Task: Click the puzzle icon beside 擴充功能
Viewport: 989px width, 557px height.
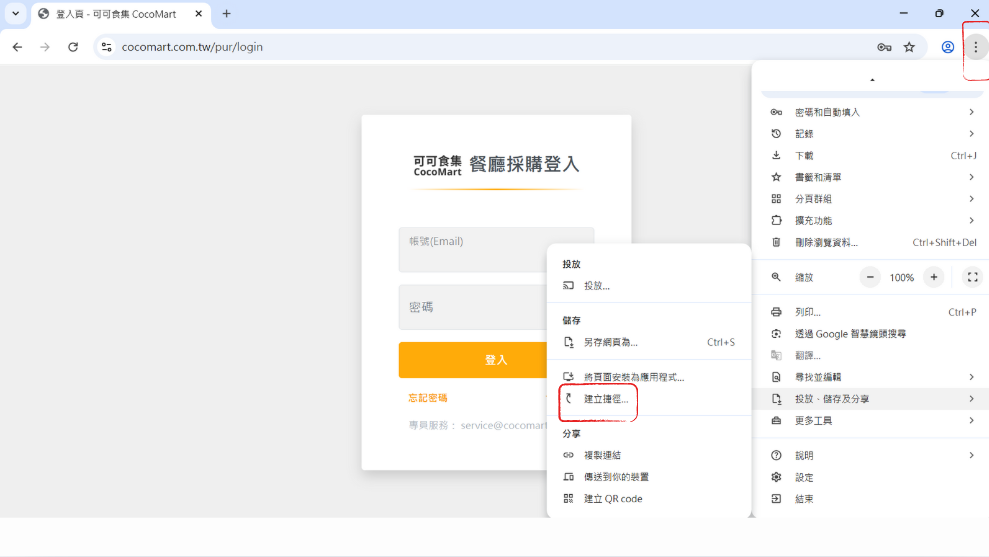Action: (x=776, y=220)
